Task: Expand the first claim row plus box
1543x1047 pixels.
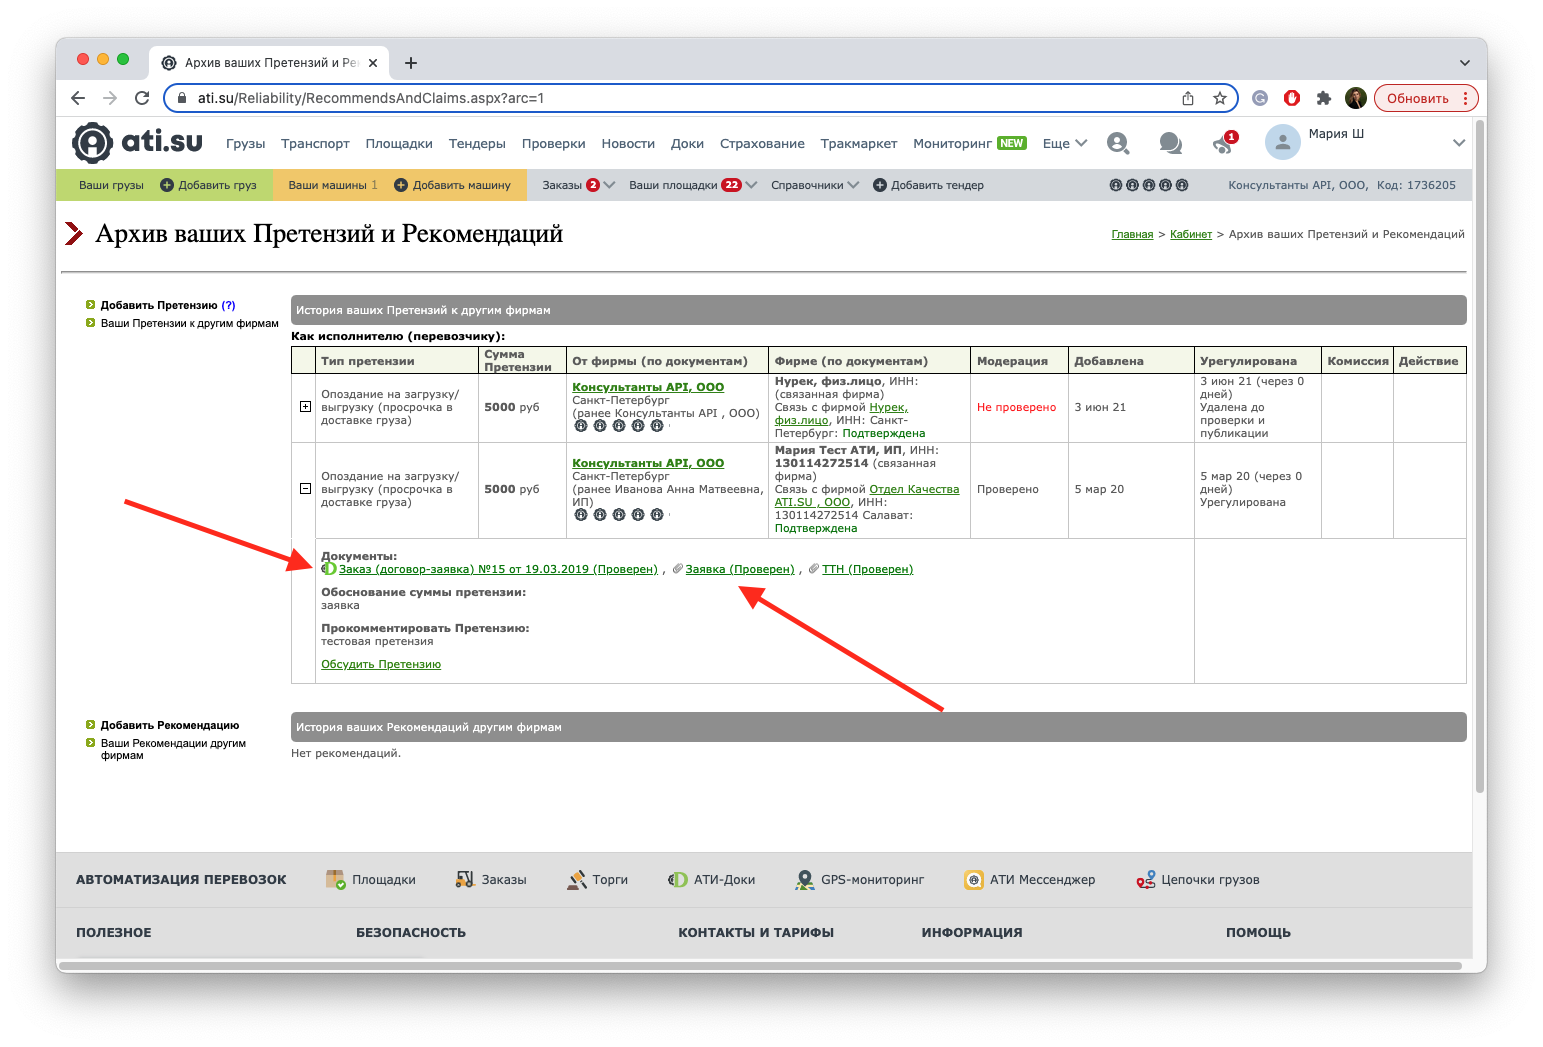Action: (x=305, y=407)
